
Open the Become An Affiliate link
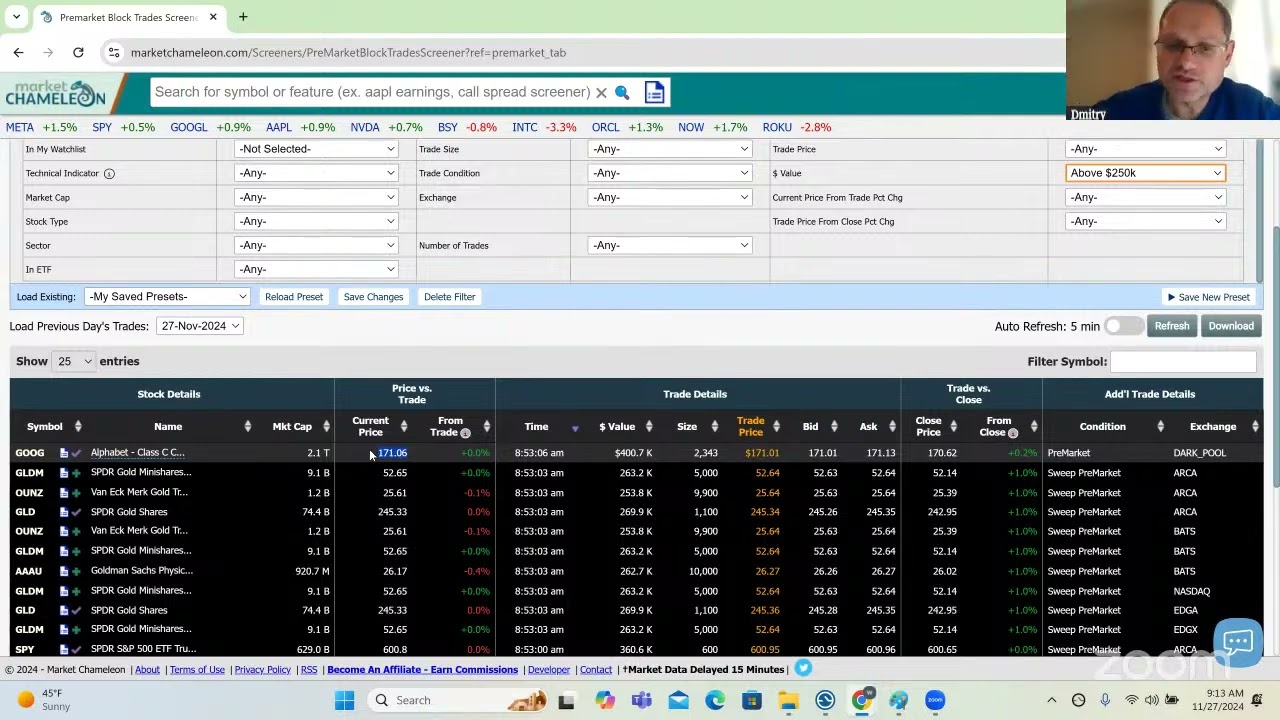click(422, 670)
